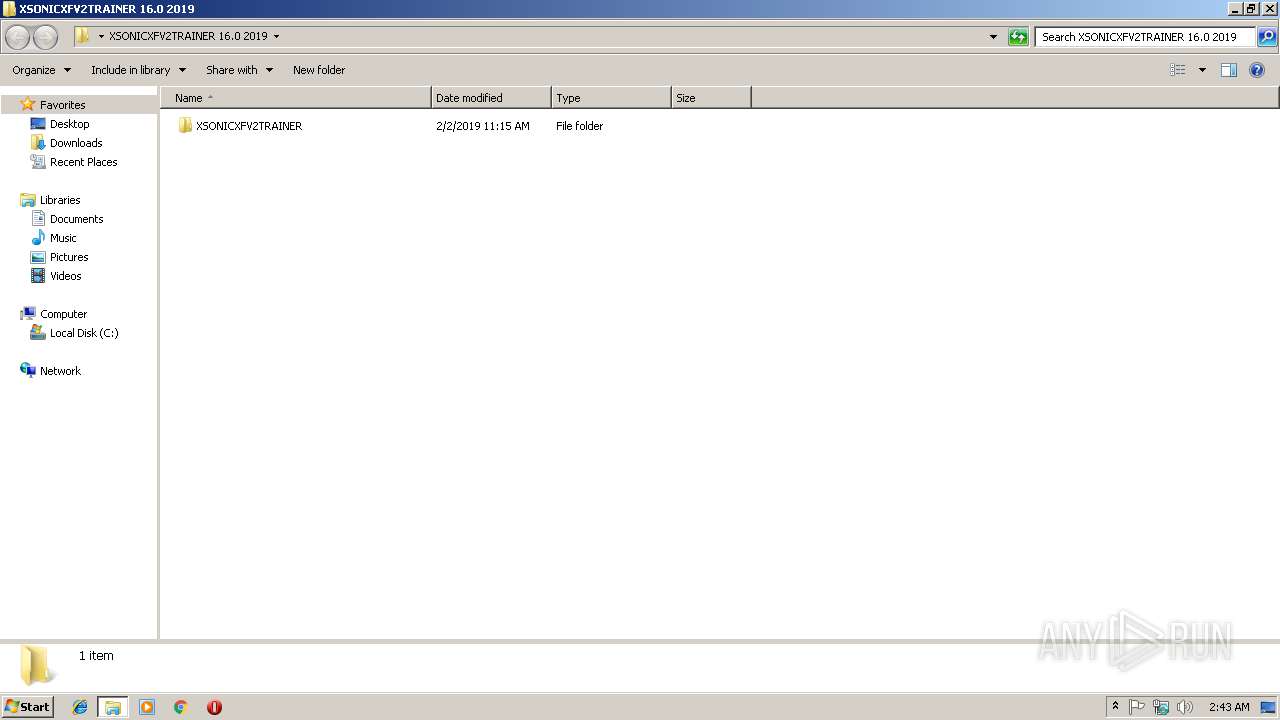Show hidden tray icons

pyautogui.click(x=1116, y=707)
